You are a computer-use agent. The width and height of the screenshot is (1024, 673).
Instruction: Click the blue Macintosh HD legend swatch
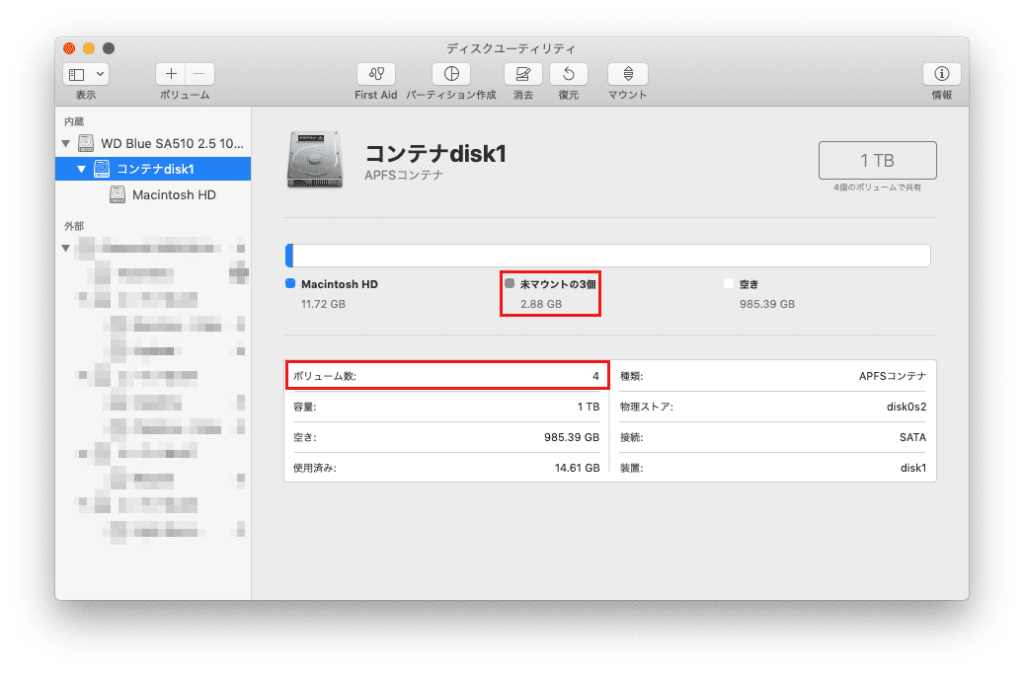[291, 283]
